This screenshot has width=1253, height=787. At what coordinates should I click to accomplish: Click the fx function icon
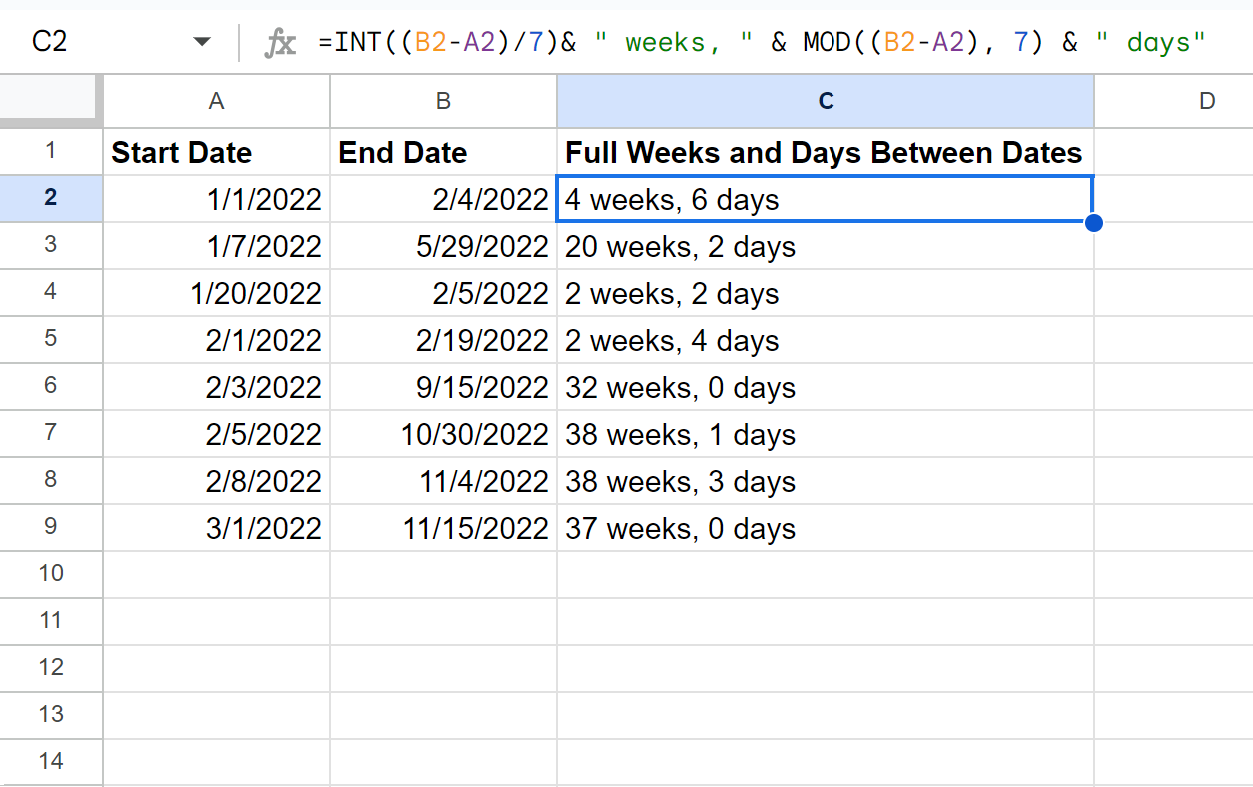click(279, 43)
